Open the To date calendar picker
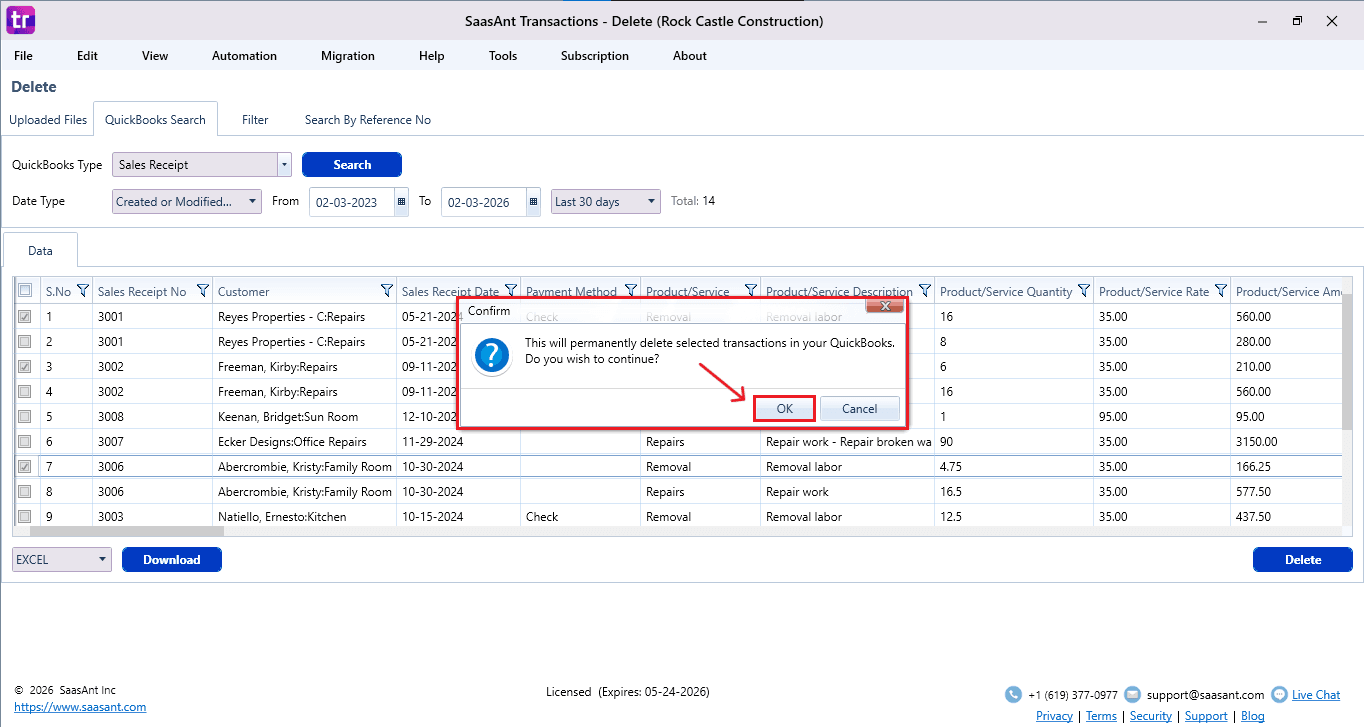This screenshot has height=727, width=1364. [x=533, y=202]
